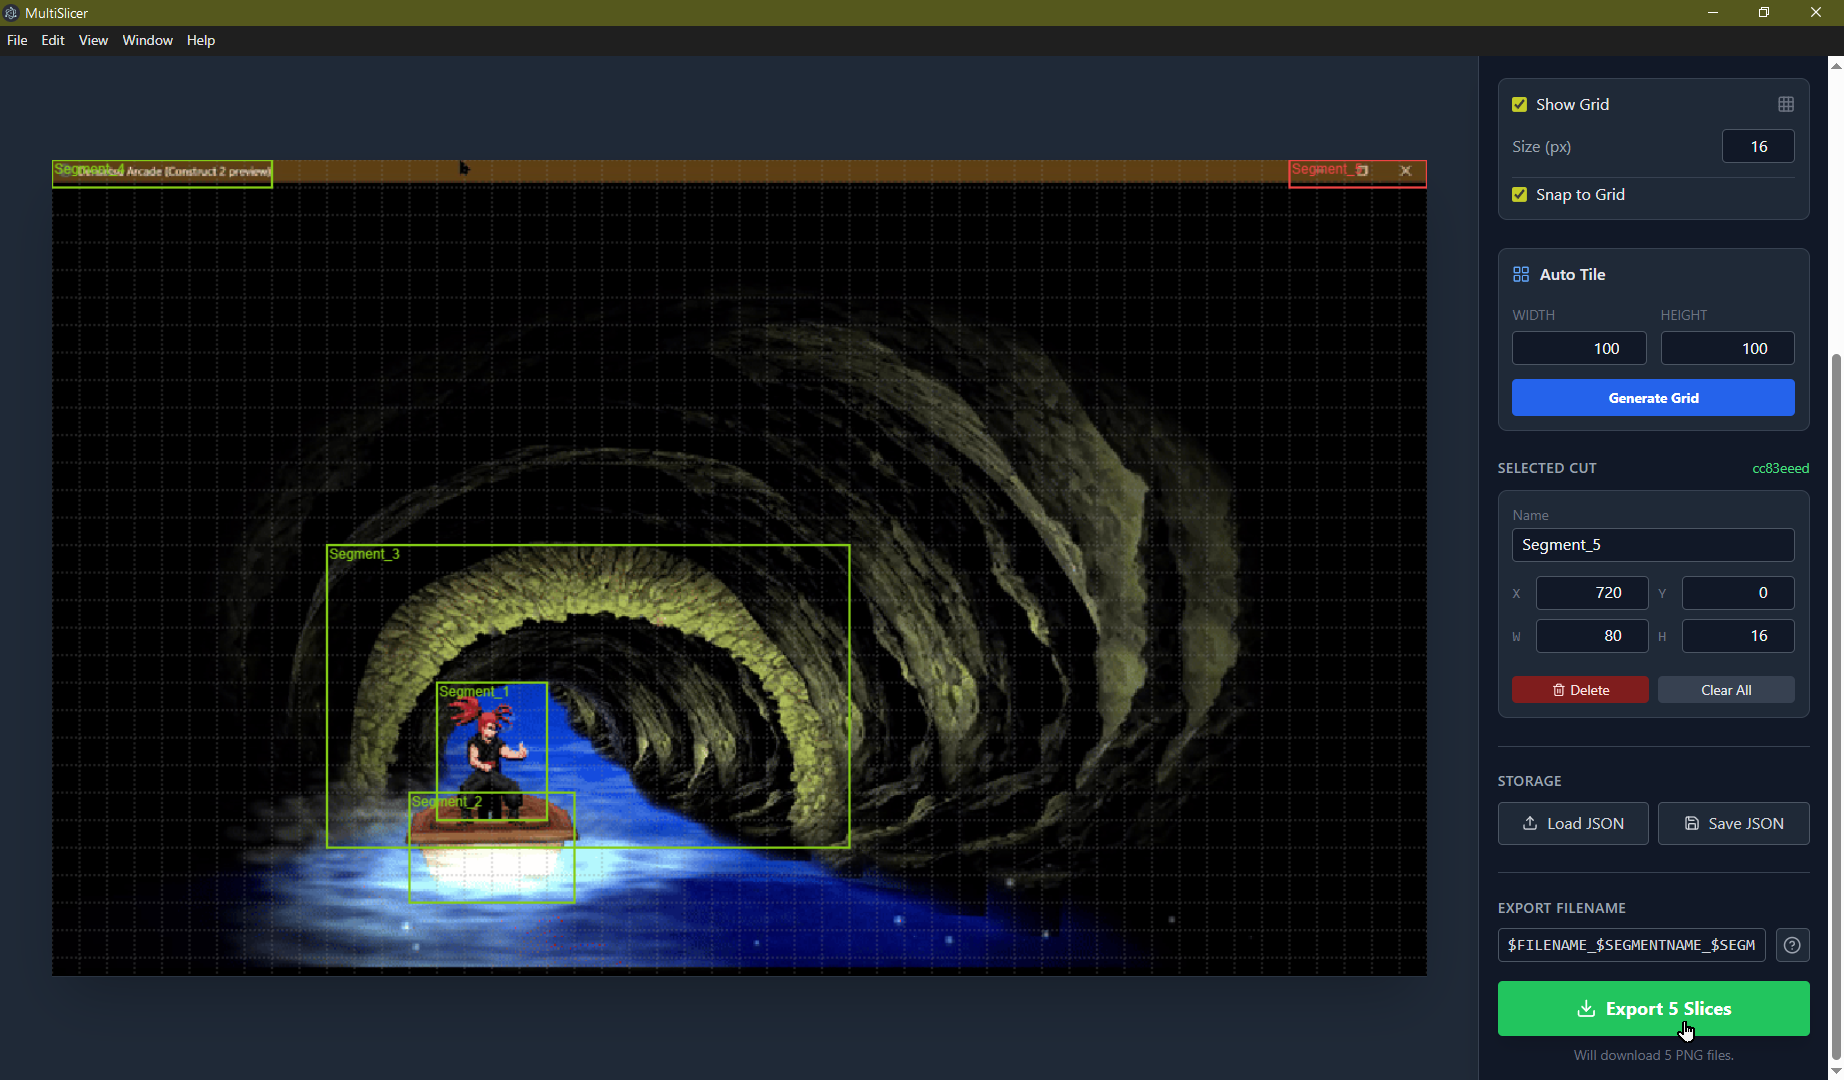This screenshot has width=1844, height=1080.
Task: Click Load JSON button
Action: 1573,824
